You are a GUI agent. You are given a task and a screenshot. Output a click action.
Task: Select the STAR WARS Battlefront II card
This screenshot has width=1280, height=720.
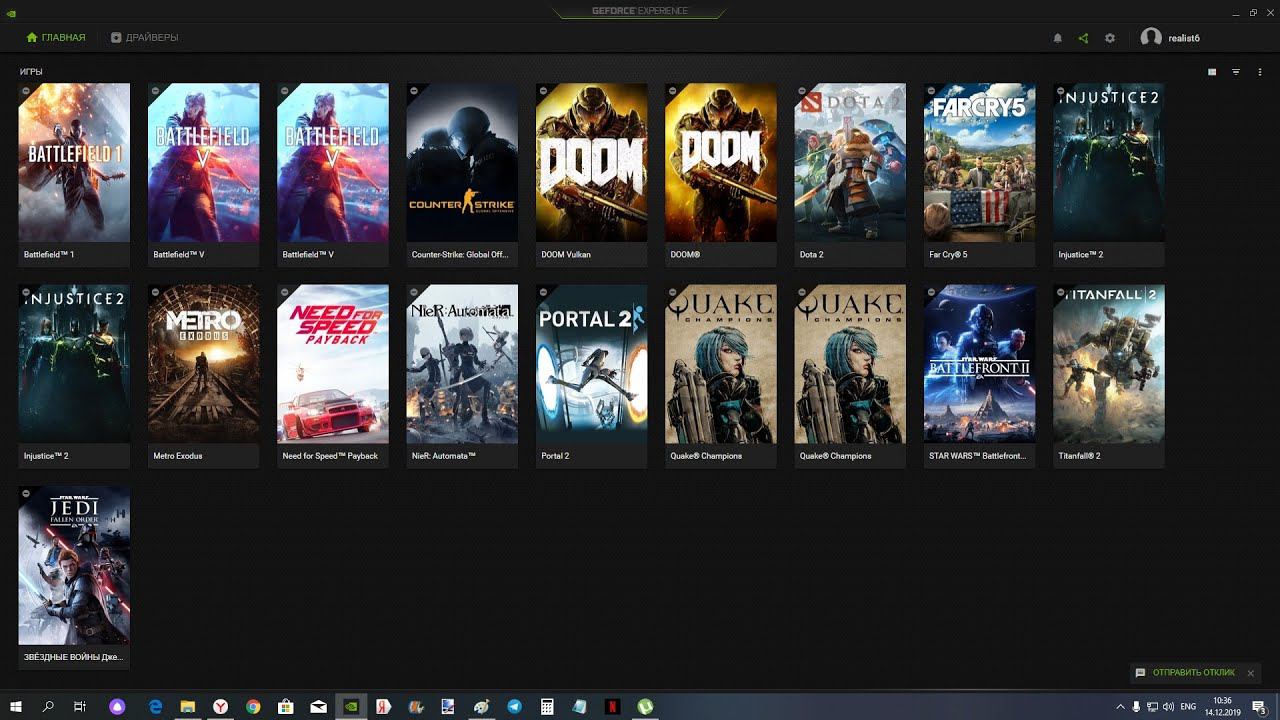(979, 376)
